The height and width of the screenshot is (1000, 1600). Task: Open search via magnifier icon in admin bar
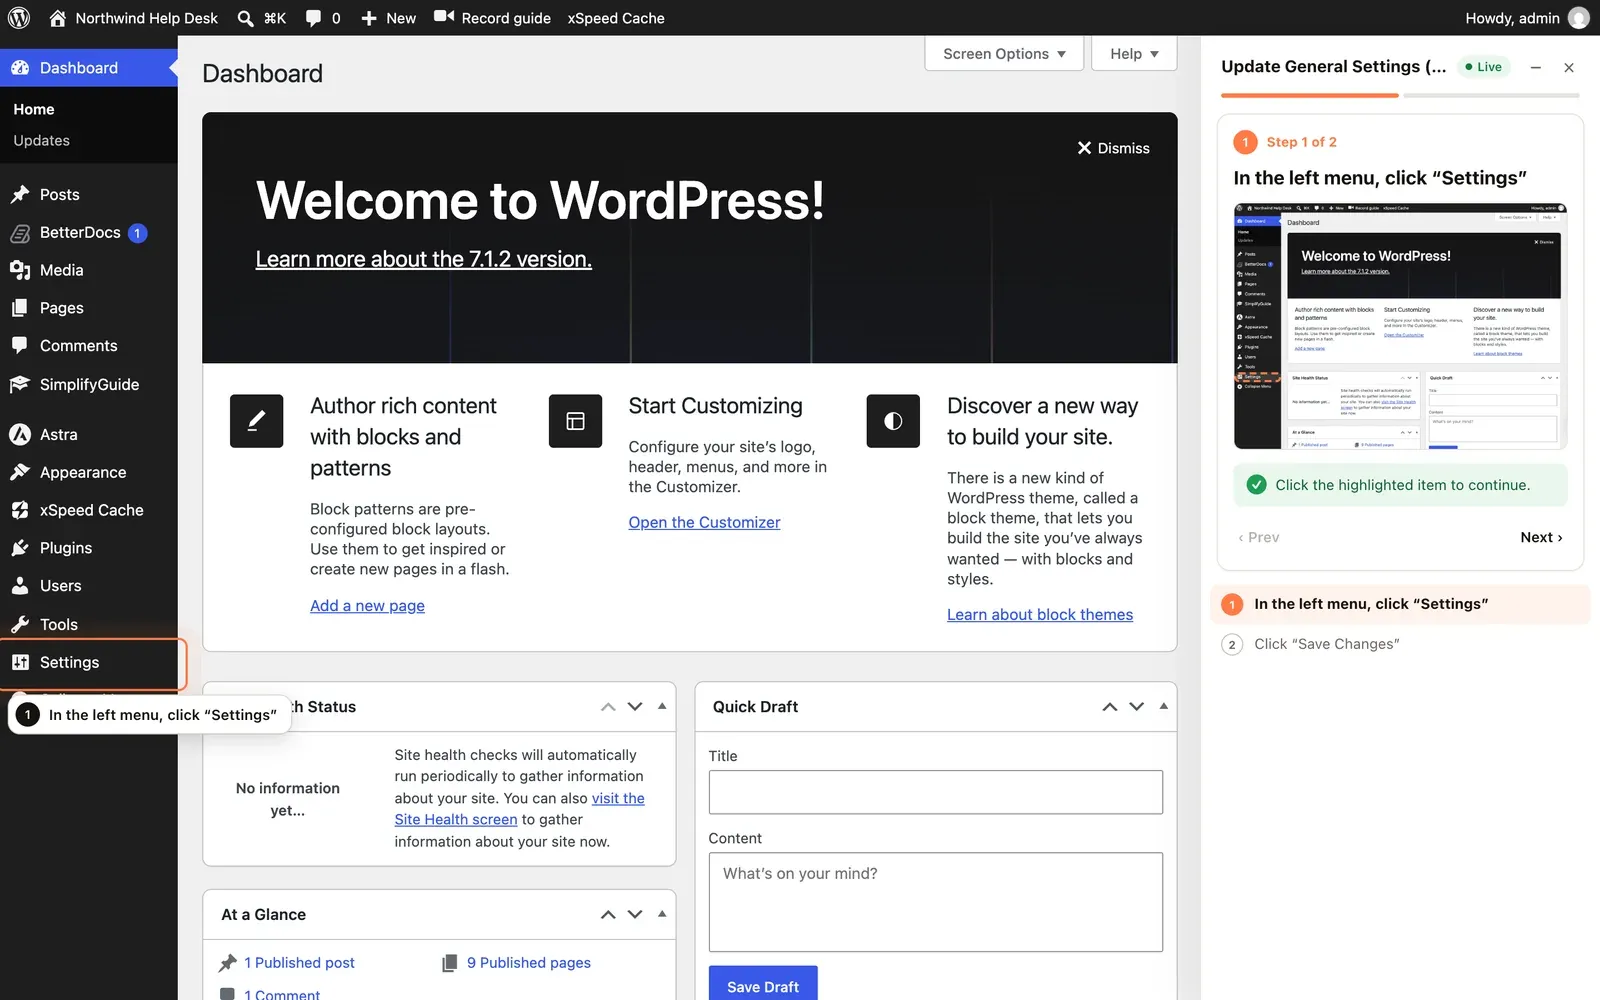click(245, 18)
